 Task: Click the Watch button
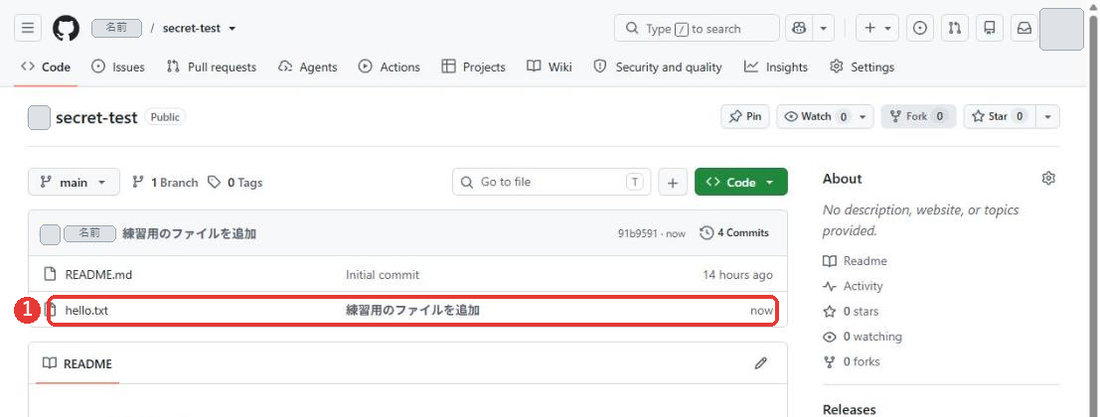point(814,117)
